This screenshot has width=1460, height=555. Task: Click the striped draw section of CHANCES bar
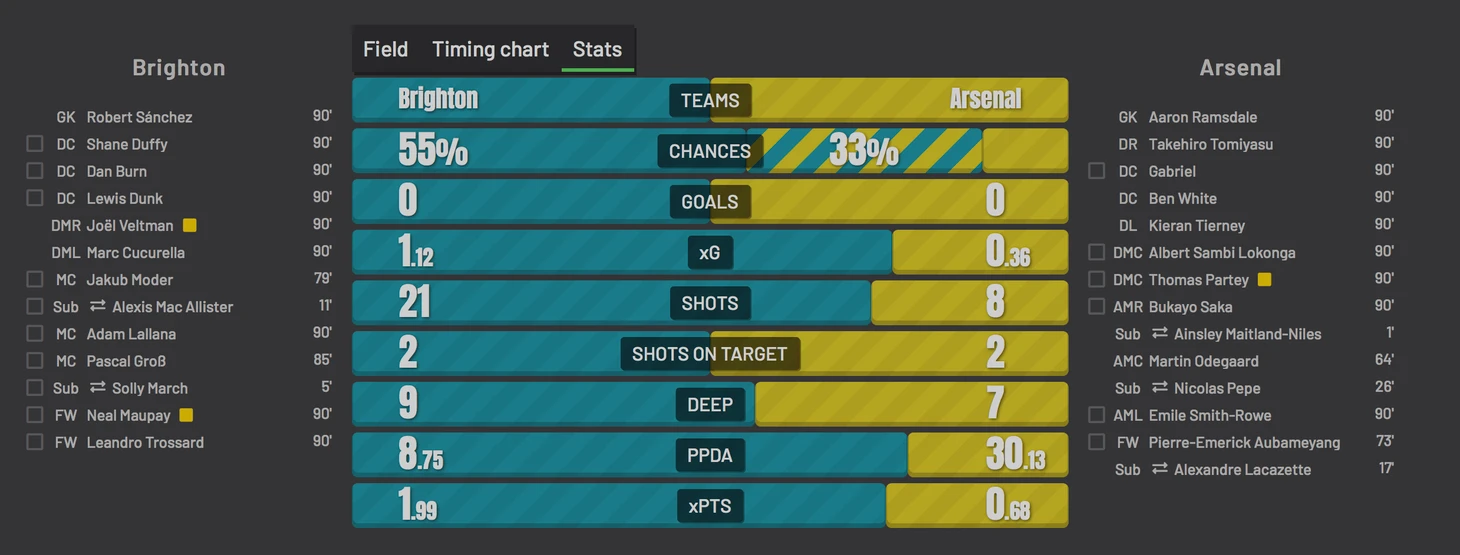pyautogui.click(x=865, y=150)
